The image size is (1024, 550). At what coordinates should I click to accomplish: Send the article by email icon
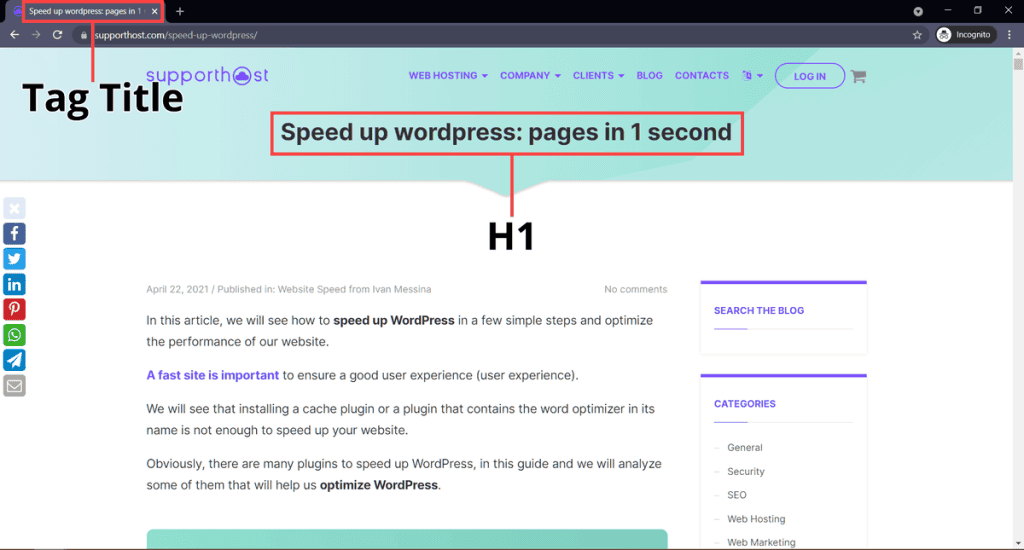14,385
